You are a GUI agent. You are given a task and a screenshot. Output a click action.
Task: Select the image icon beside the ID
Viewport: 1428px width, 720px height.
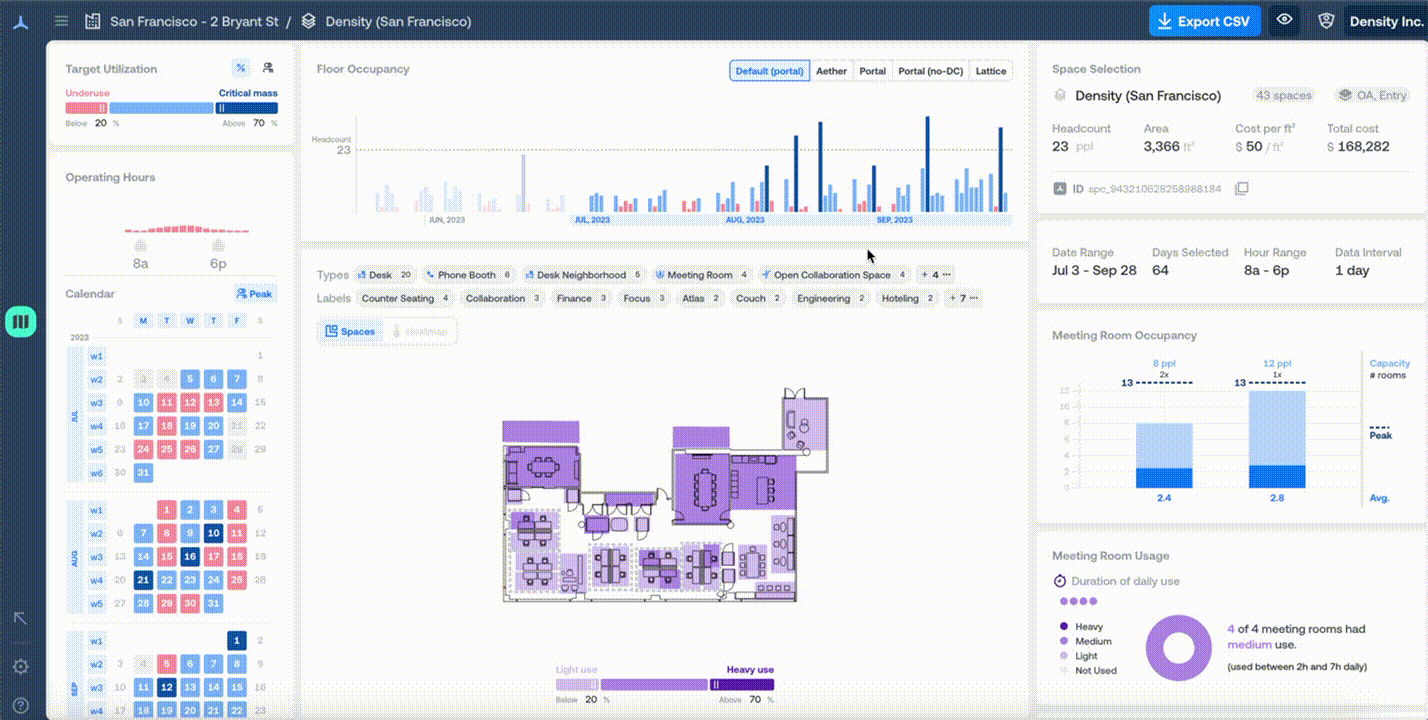point(1060,188)
